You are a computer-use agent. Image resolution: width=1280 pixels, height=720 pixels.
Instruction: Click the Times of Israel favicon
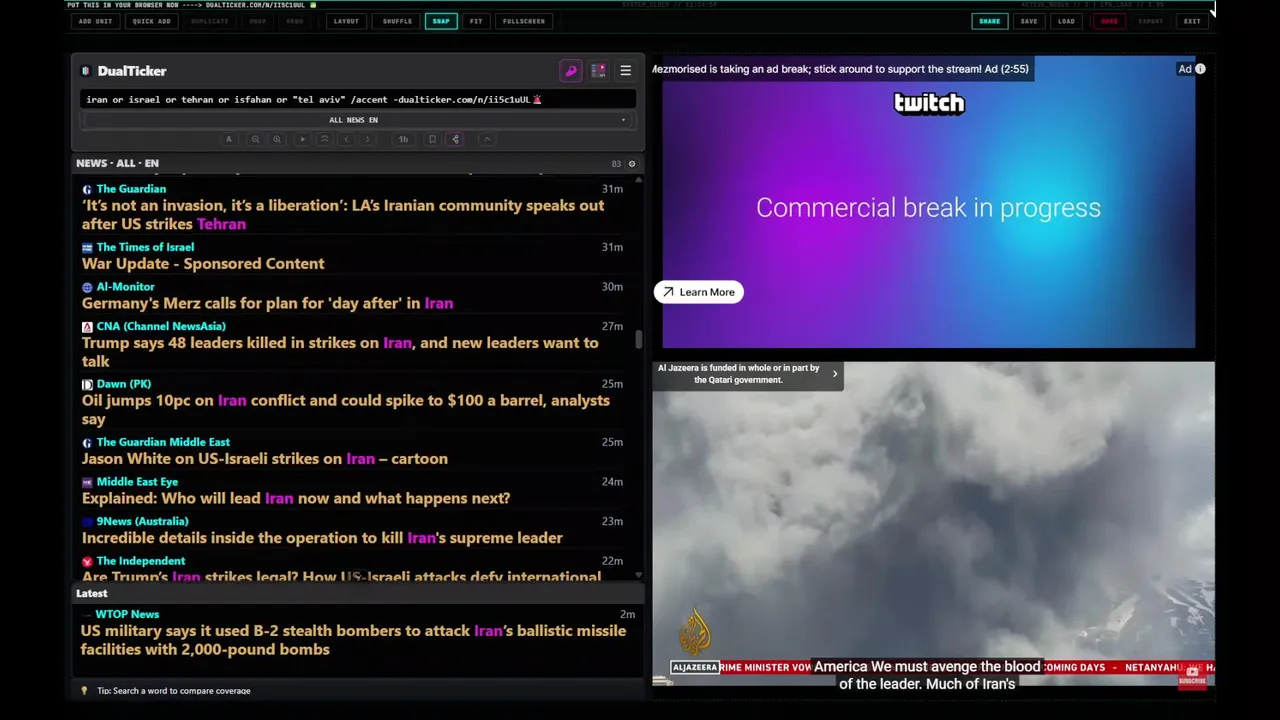(x=87, y=247)
